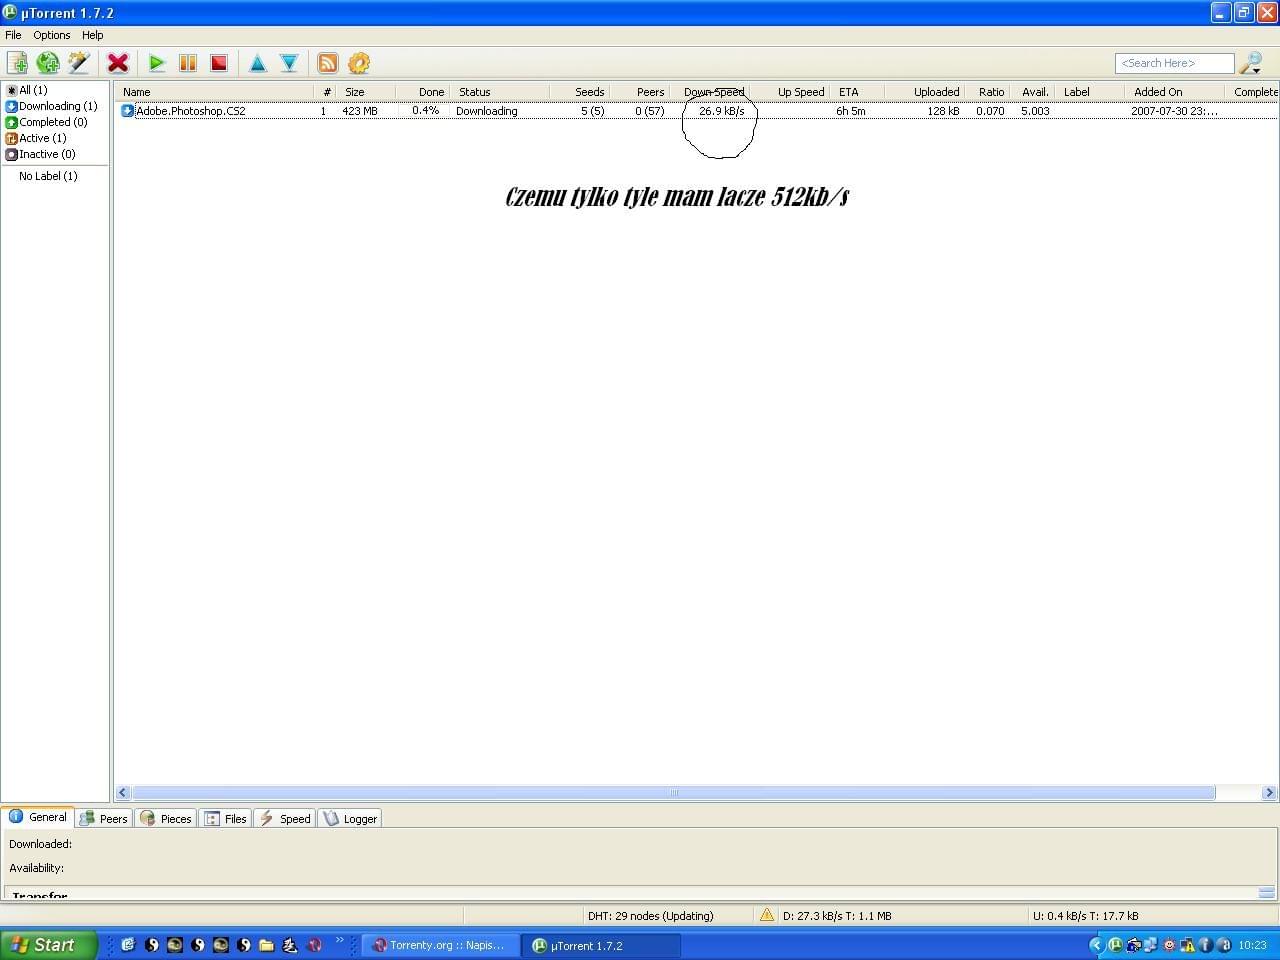The width and height of the screenshot is (1280, 960).
Task: Switch to the Pieces tab
Action: (166, 818)
